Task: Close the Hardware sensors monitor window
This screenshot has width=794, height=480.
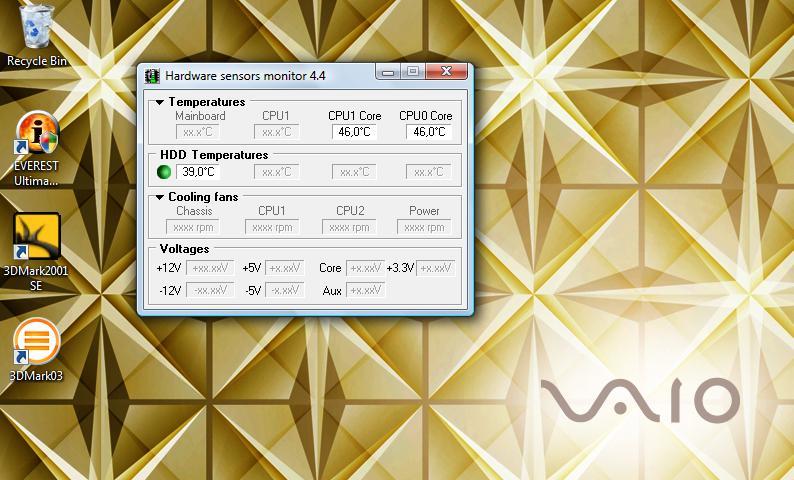Action: [x=446, y=72]
